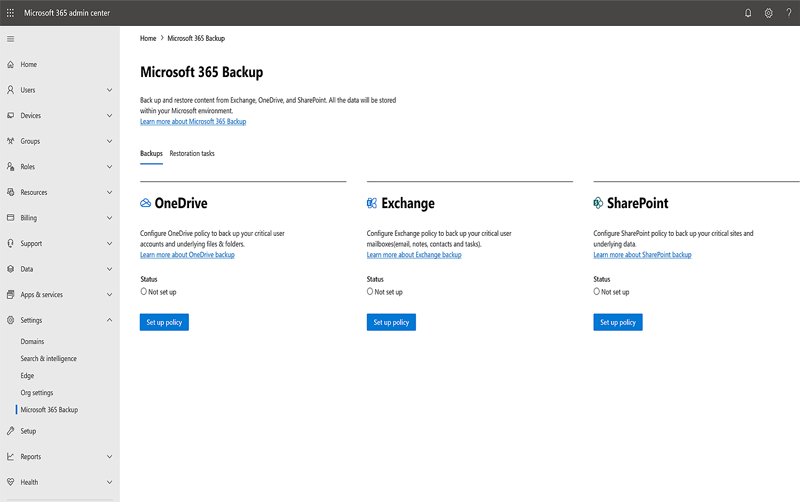Open the app launcher waffle icon
Image resolution: width=800 pixels, height=502 pixels.
point(10,13)
